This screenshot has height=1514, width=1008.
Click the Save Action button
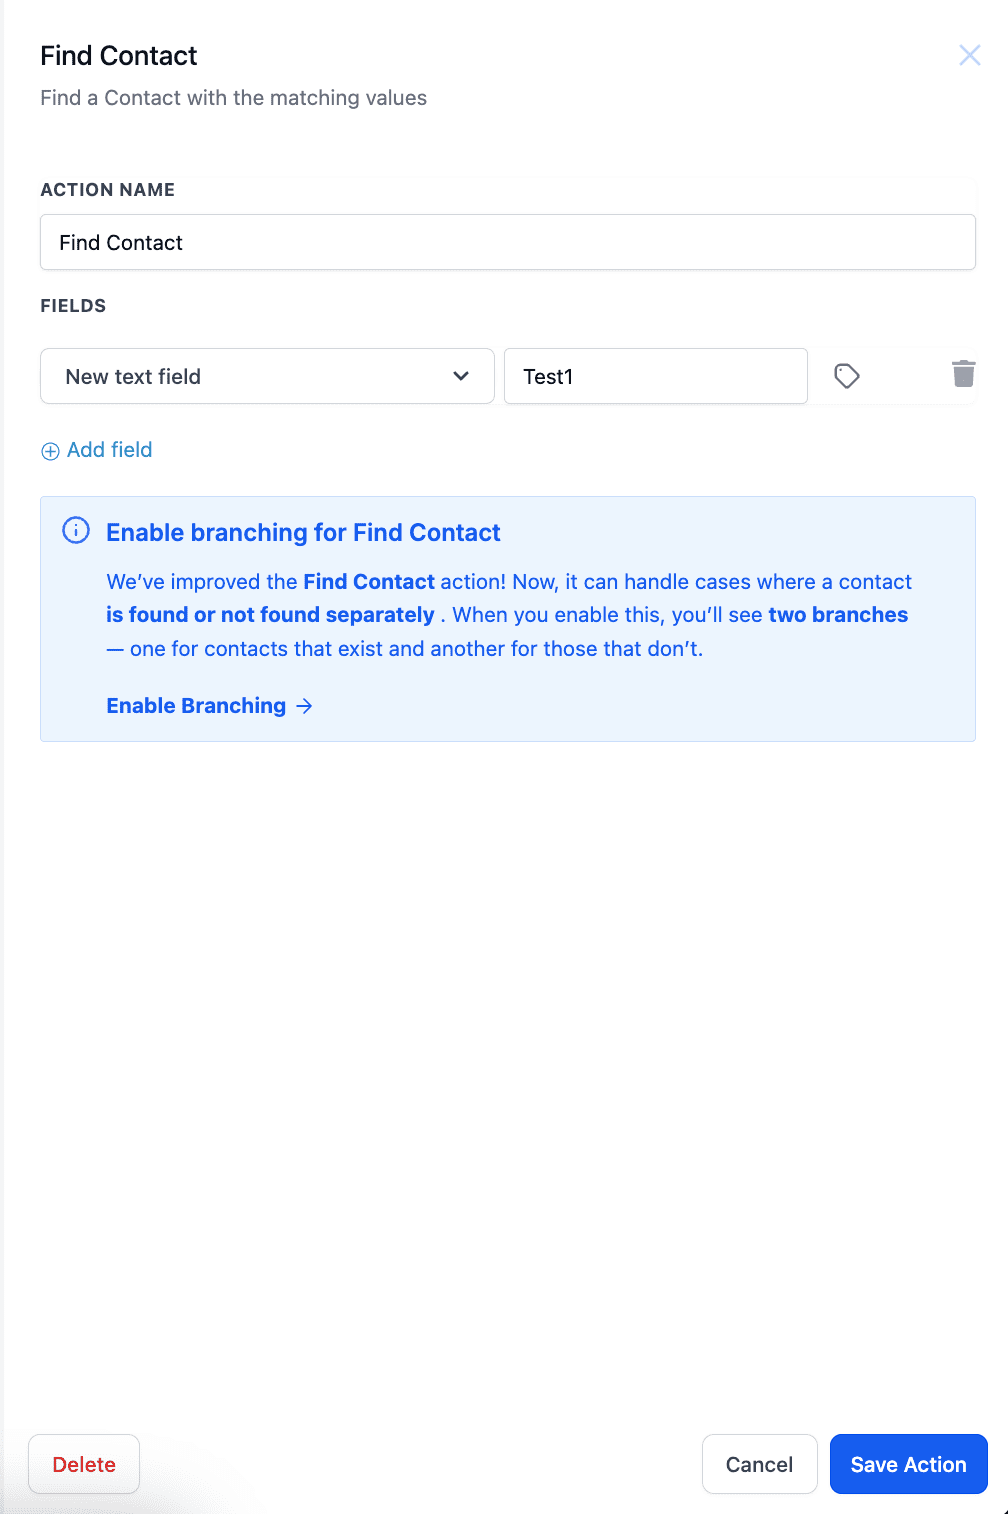pos(909,1464)
